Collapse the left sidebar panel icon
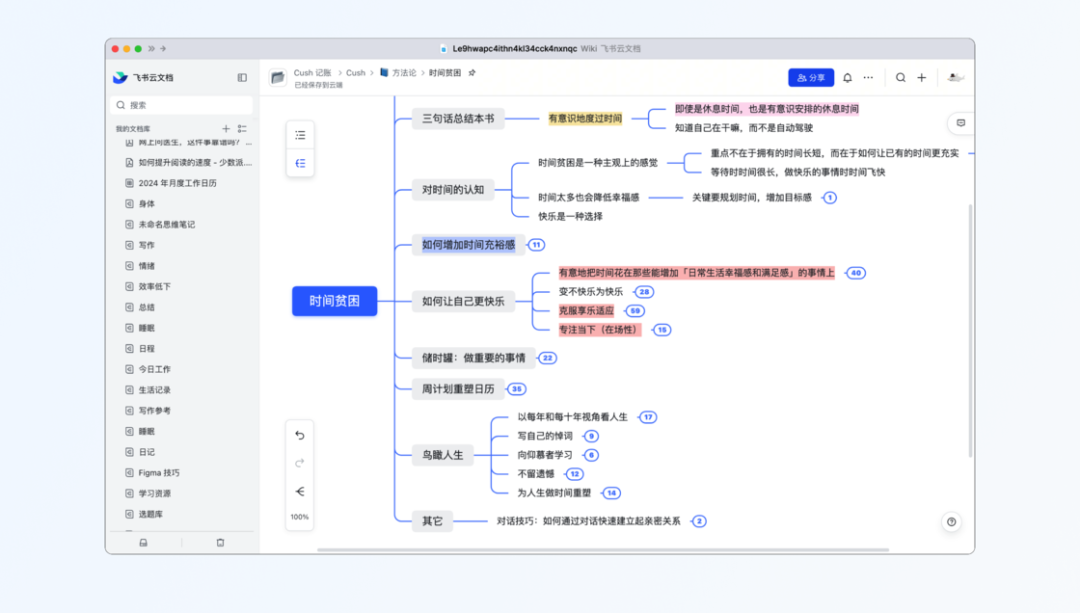 click(x=242, y=78)
